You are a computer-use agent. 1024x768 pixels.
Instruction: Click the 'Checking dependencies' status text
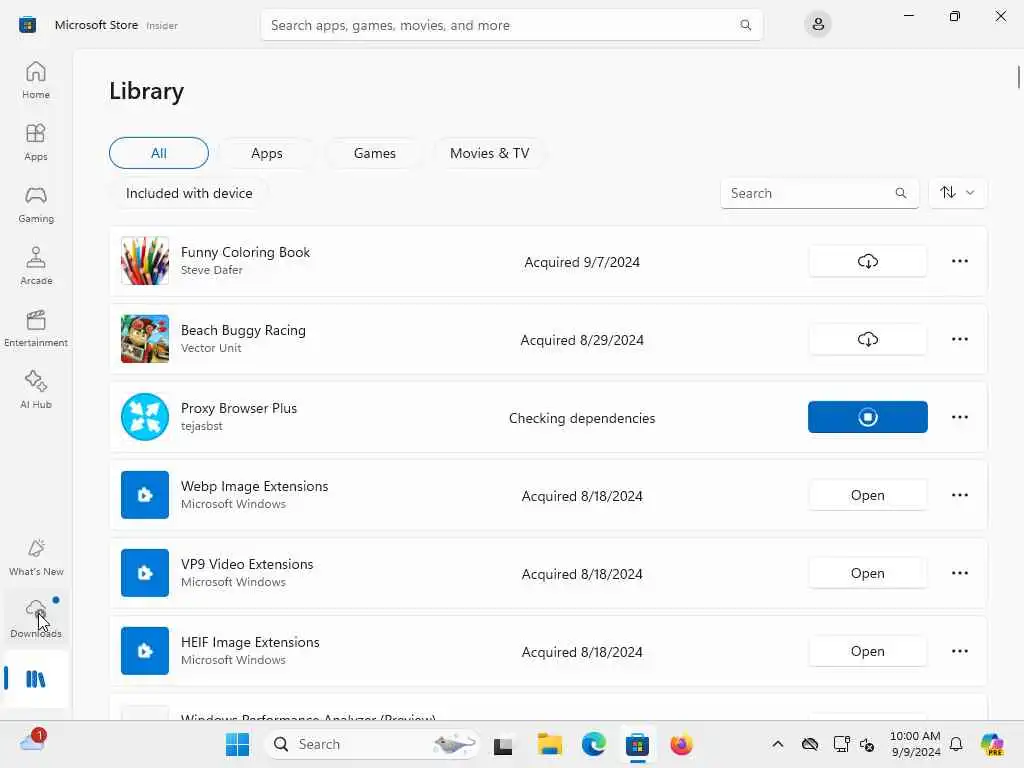pos(582,418)
